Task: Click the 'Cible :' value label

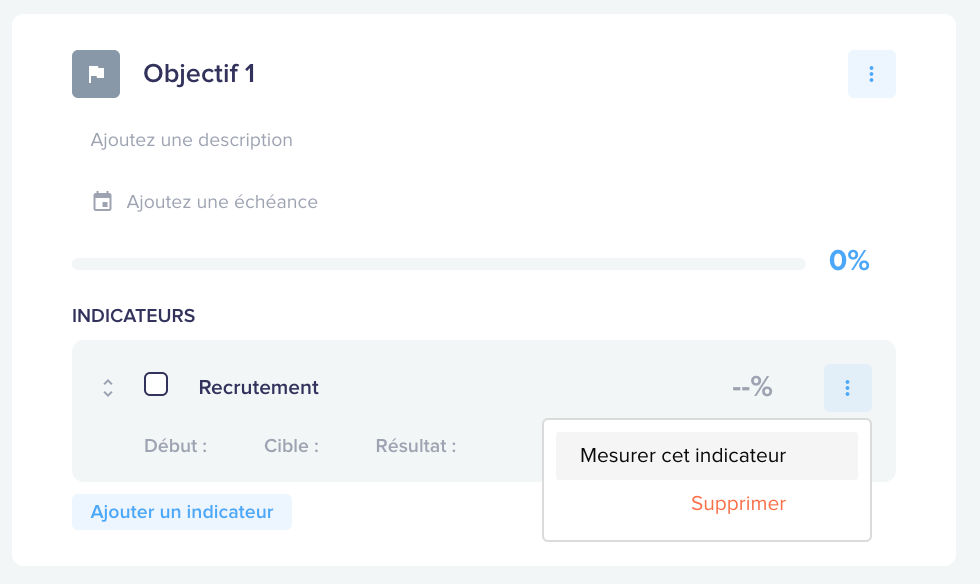Action: click(x=291, y=446)
